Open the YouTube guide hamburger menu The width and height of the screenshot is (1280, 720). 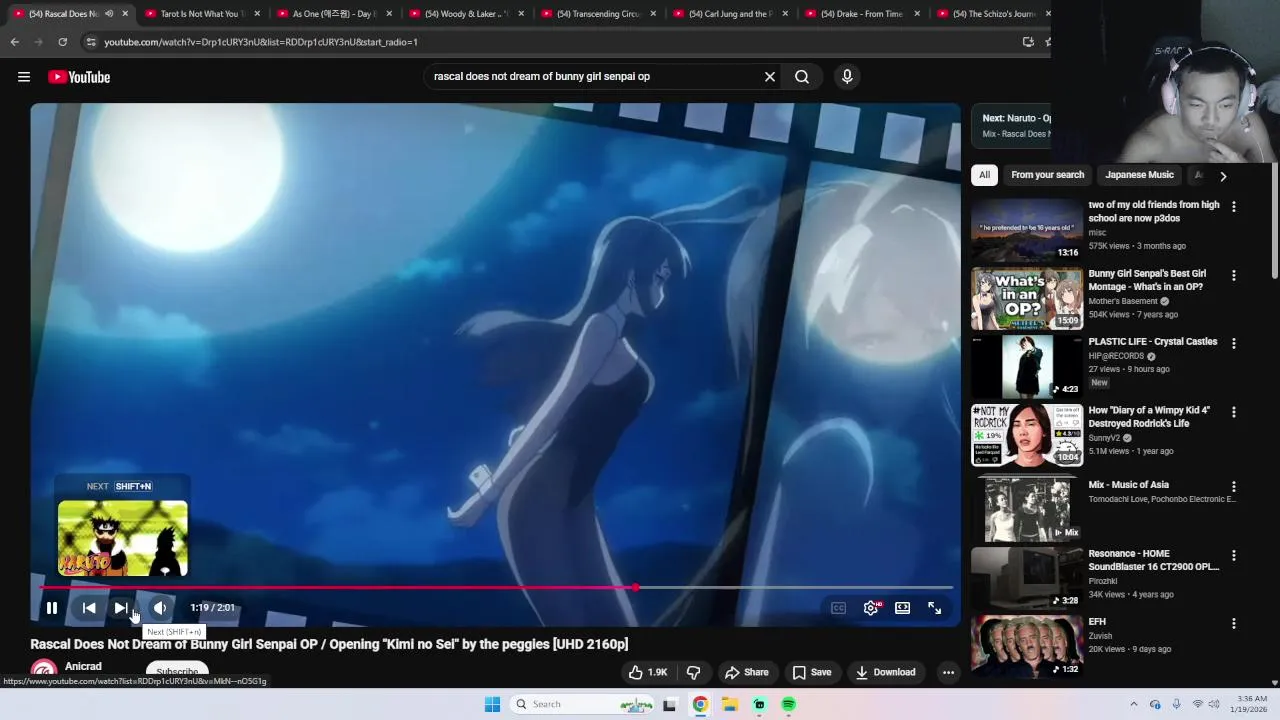click(x=24, y=77)
